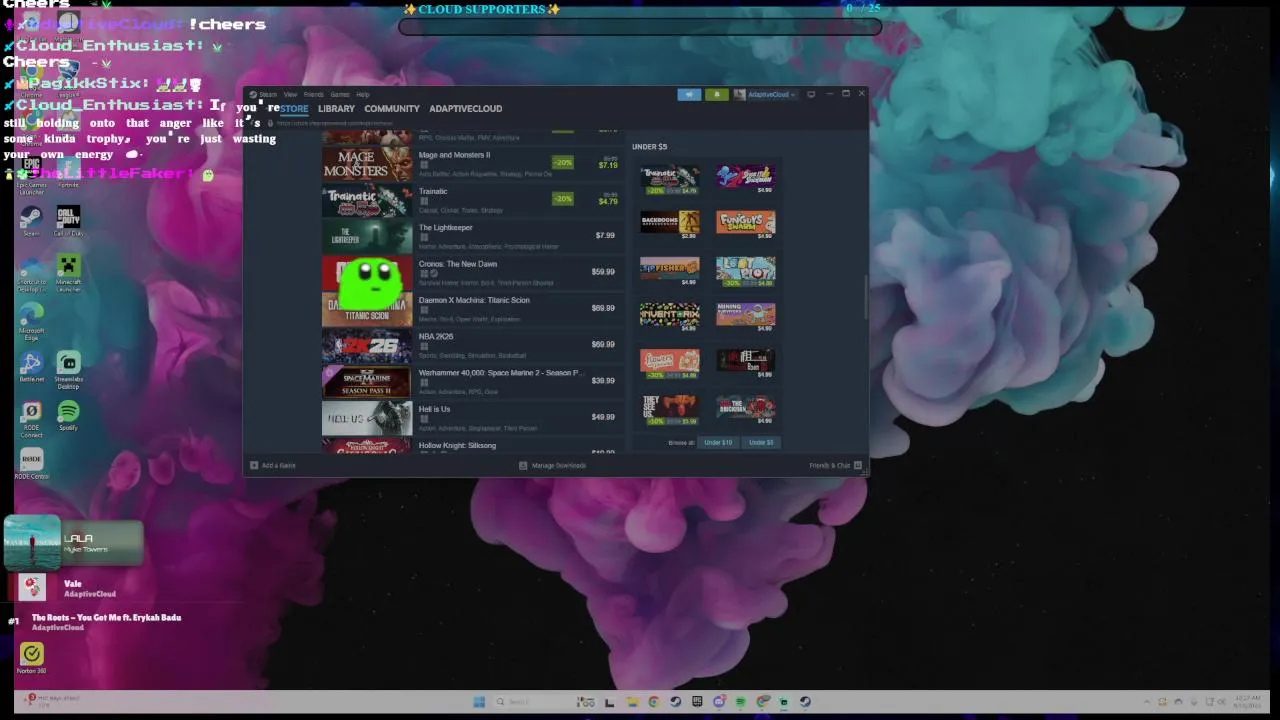Open the Friends menu in Steam
Viewport: 1280px width, 720px height.
tap(314, 94)
